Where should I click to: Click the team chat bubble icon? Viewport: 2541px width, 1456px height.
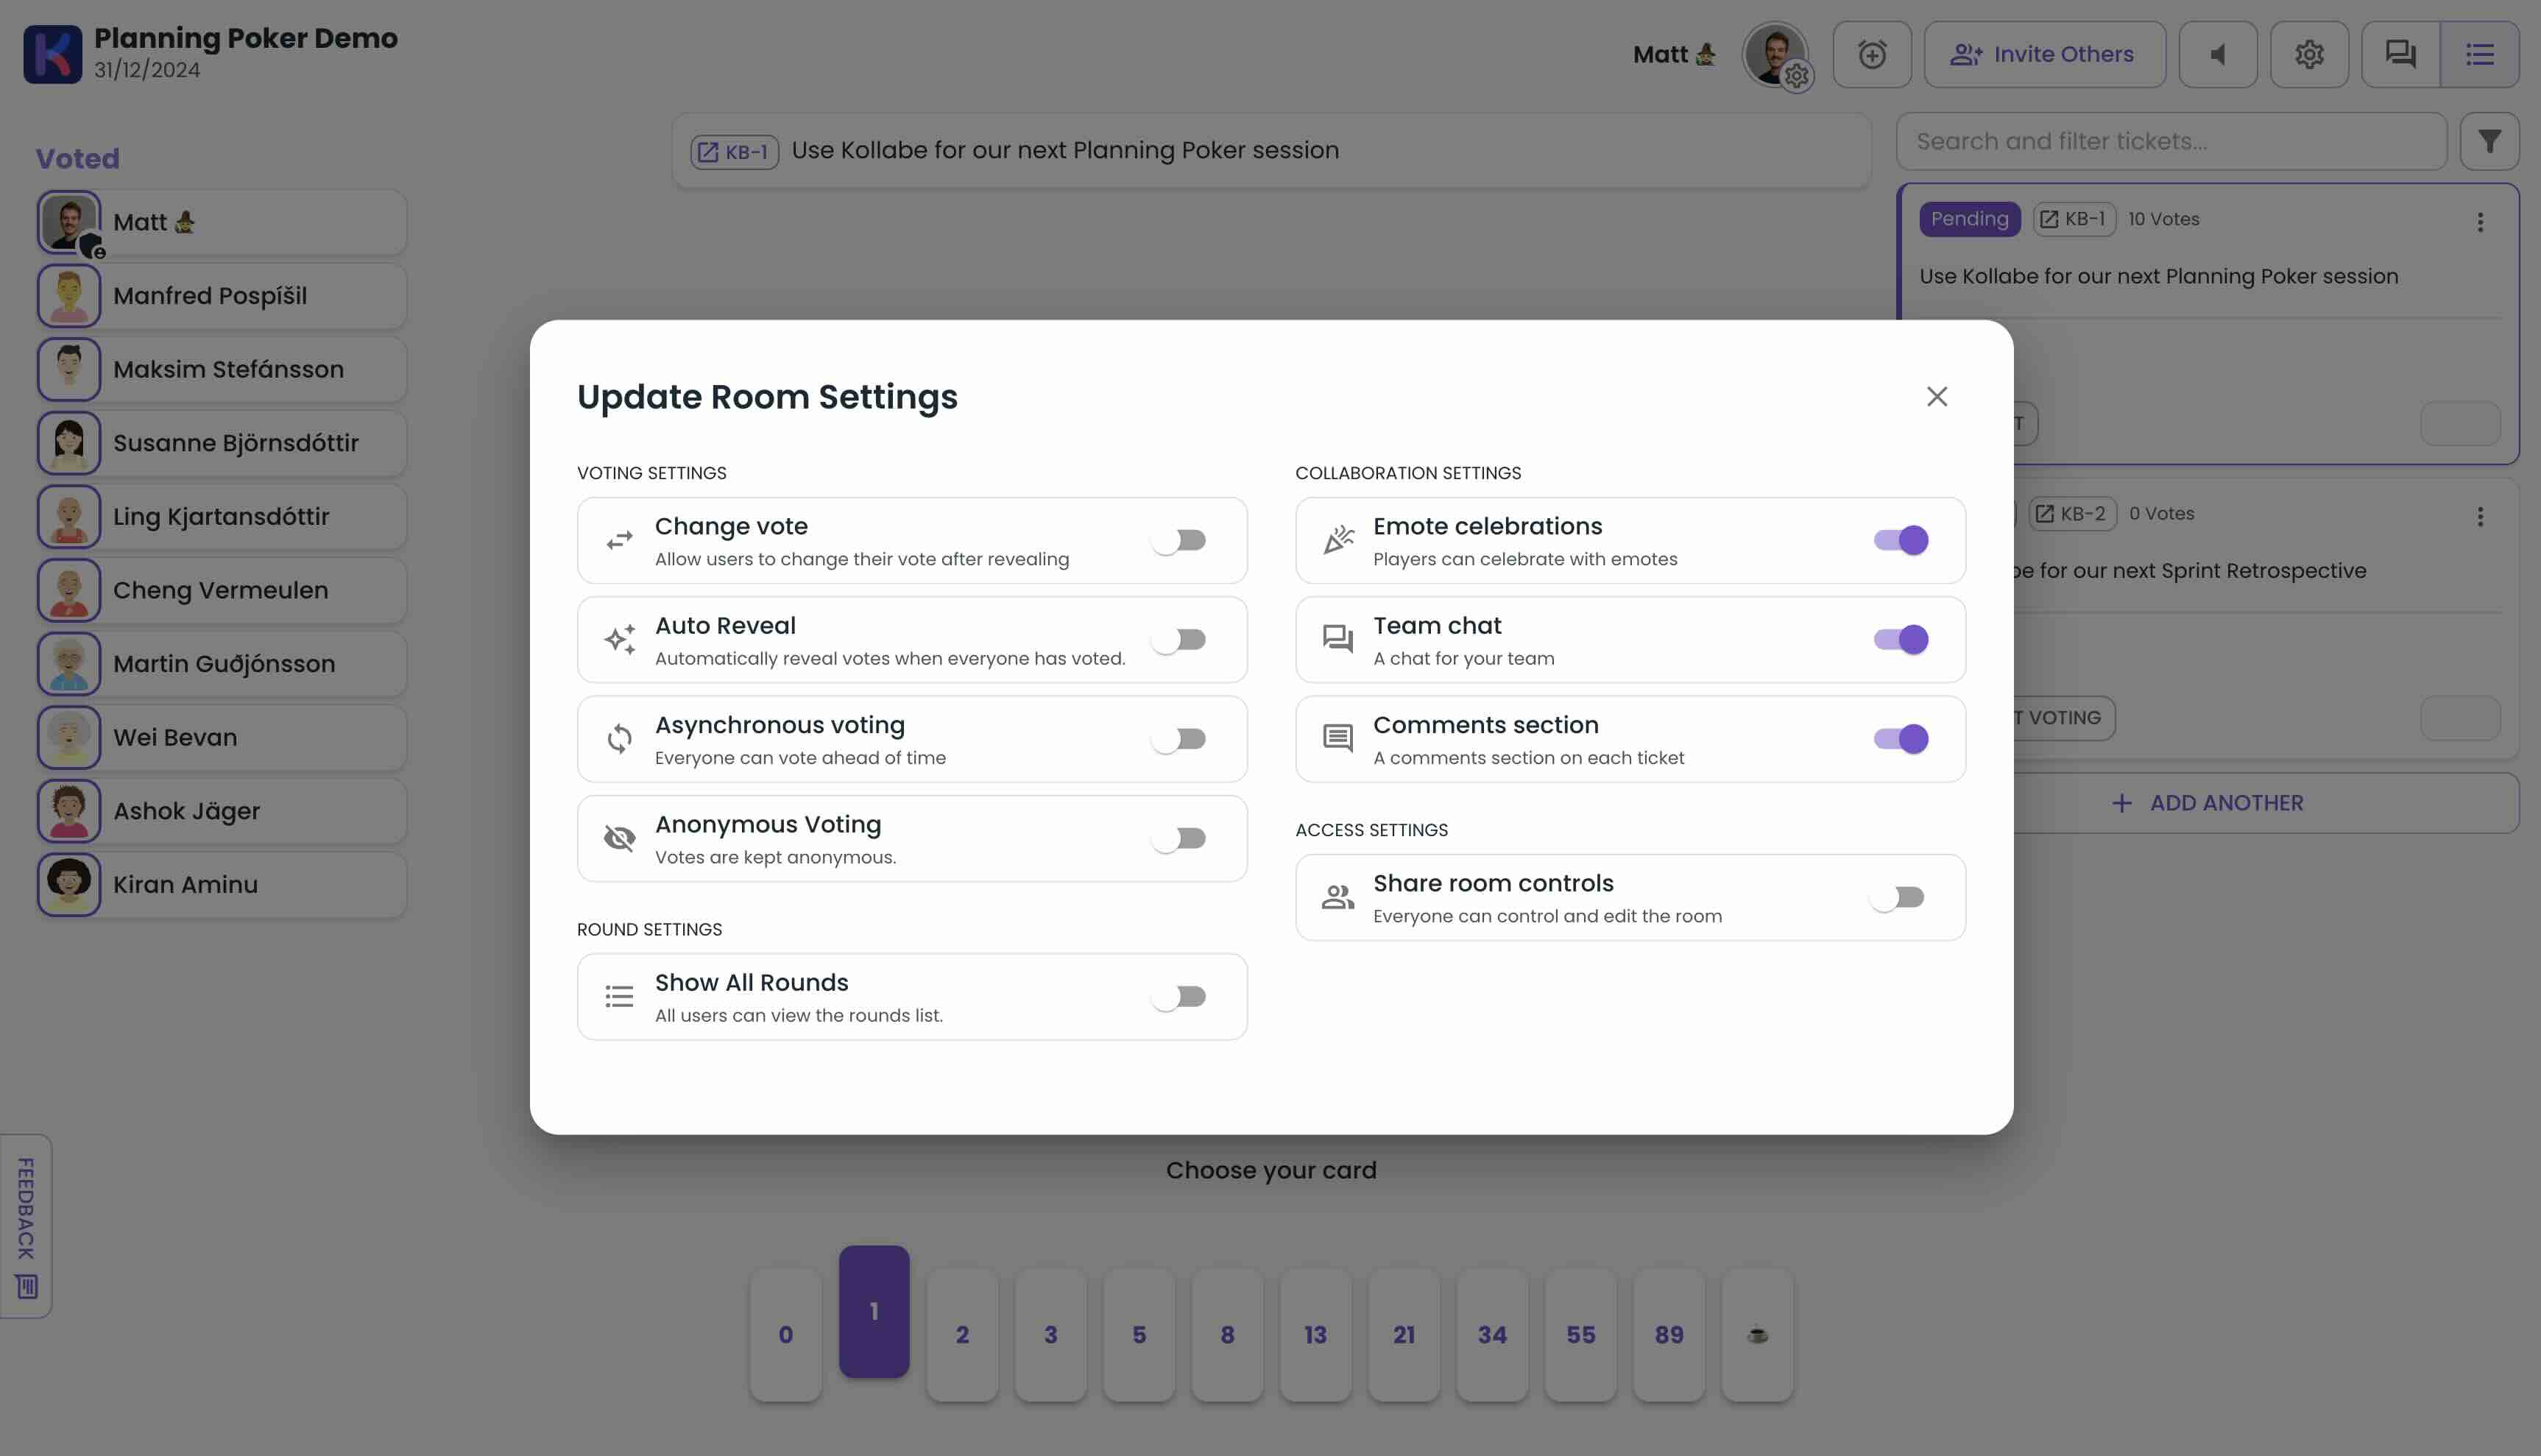(x=1337, y=639)
